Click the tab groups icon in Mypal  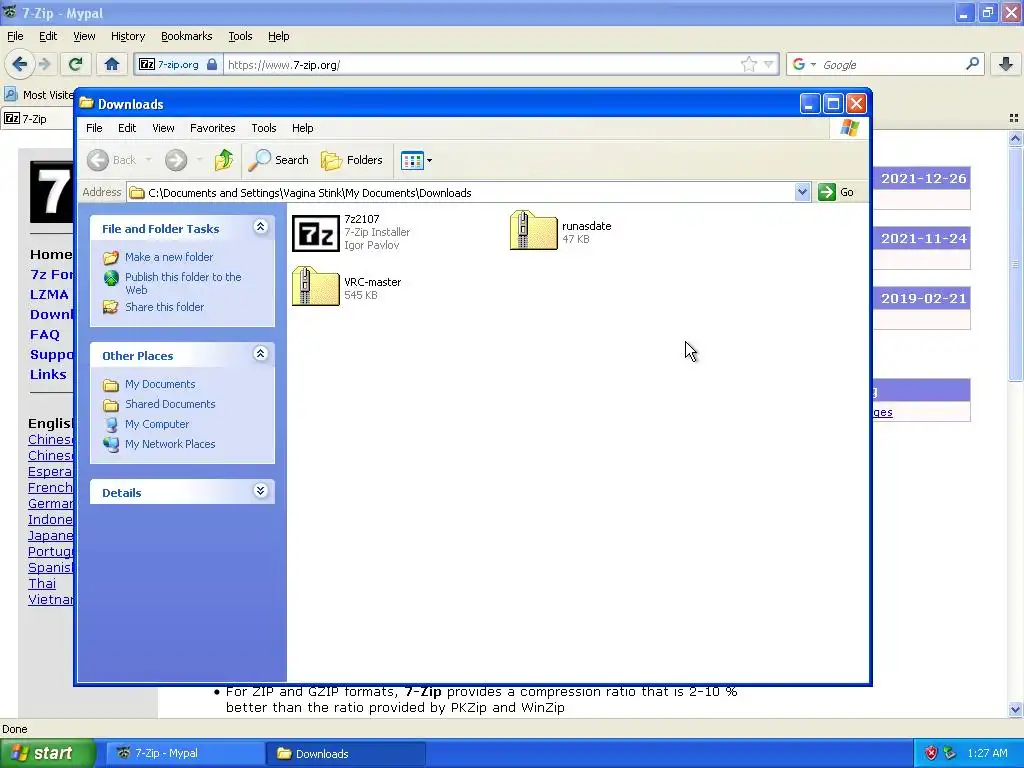coord(1014,118)
